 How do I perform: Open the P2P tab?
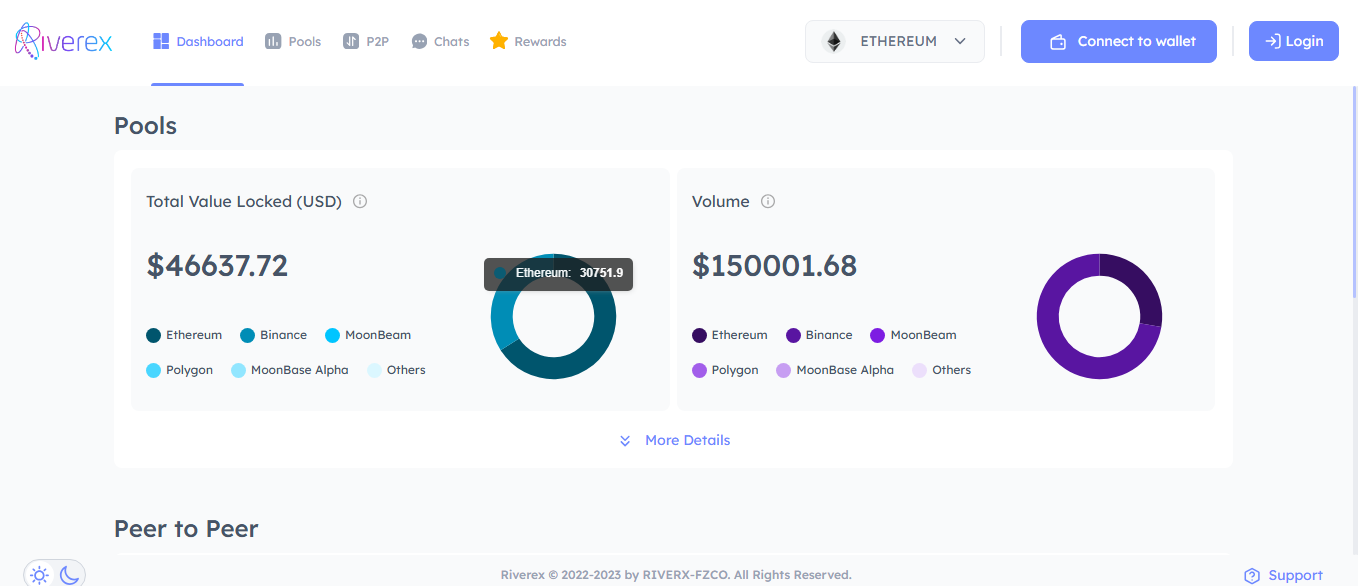[366, 42]
